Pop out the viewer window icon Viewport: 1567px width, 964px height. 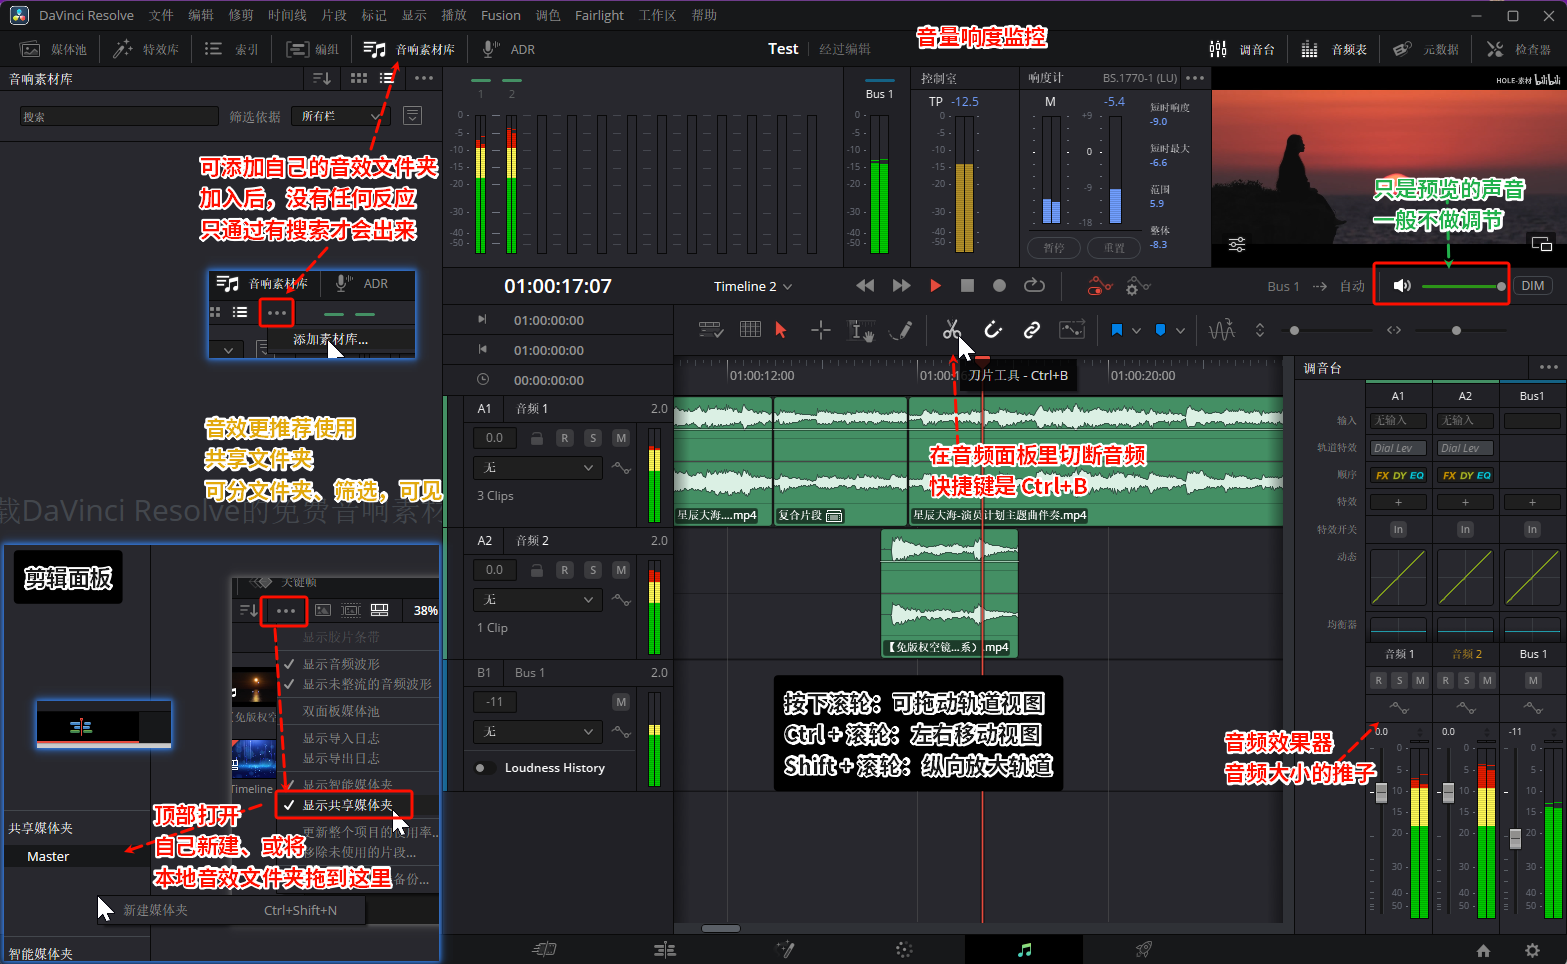[x=1541, y=244]
